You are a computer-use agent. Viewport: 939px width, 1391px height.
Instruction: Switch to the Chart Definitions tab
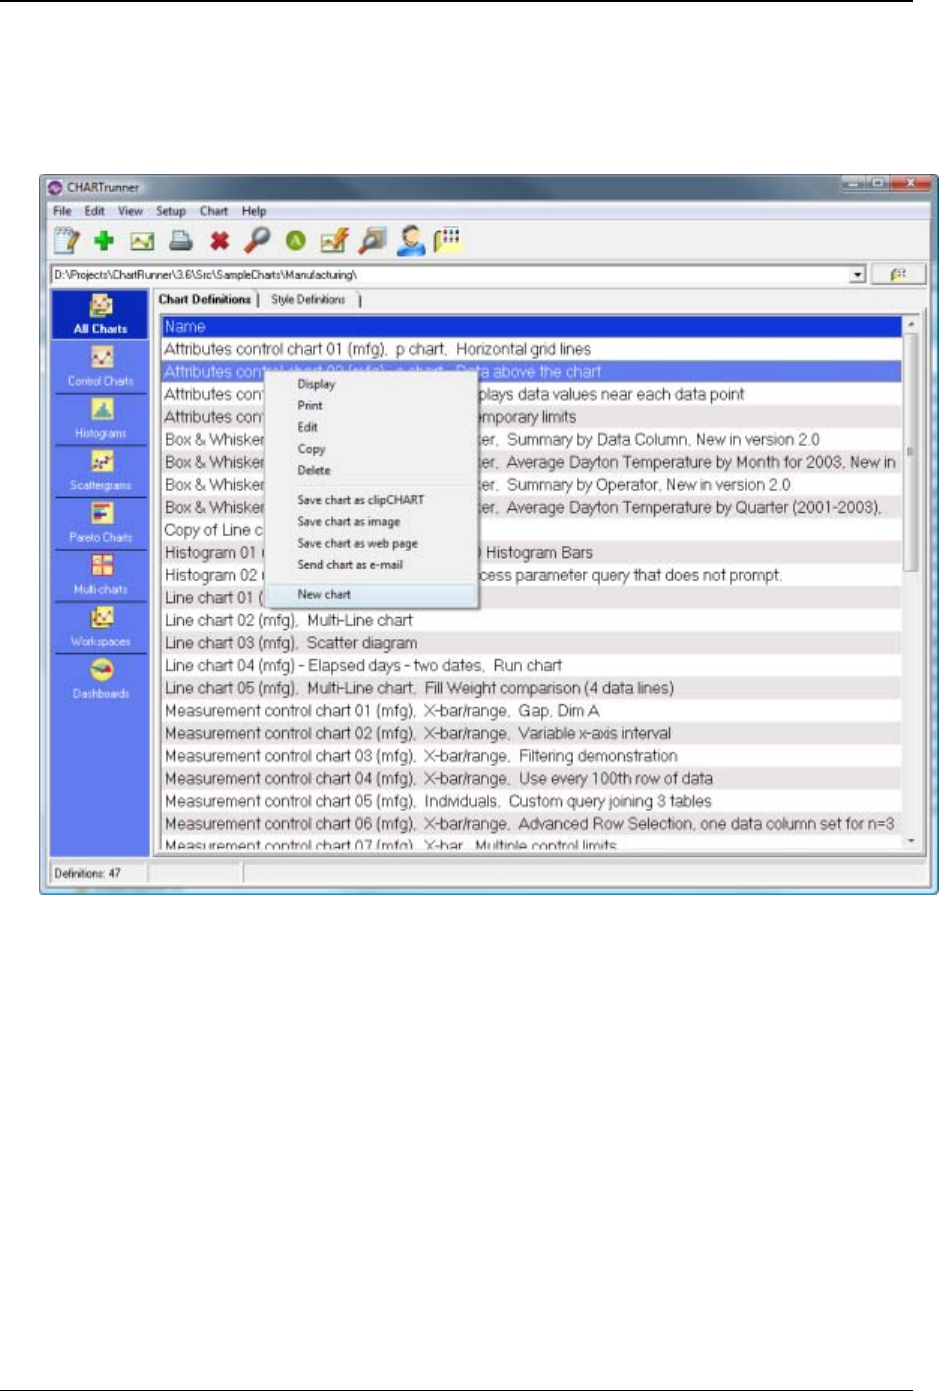tap(205, 299)
